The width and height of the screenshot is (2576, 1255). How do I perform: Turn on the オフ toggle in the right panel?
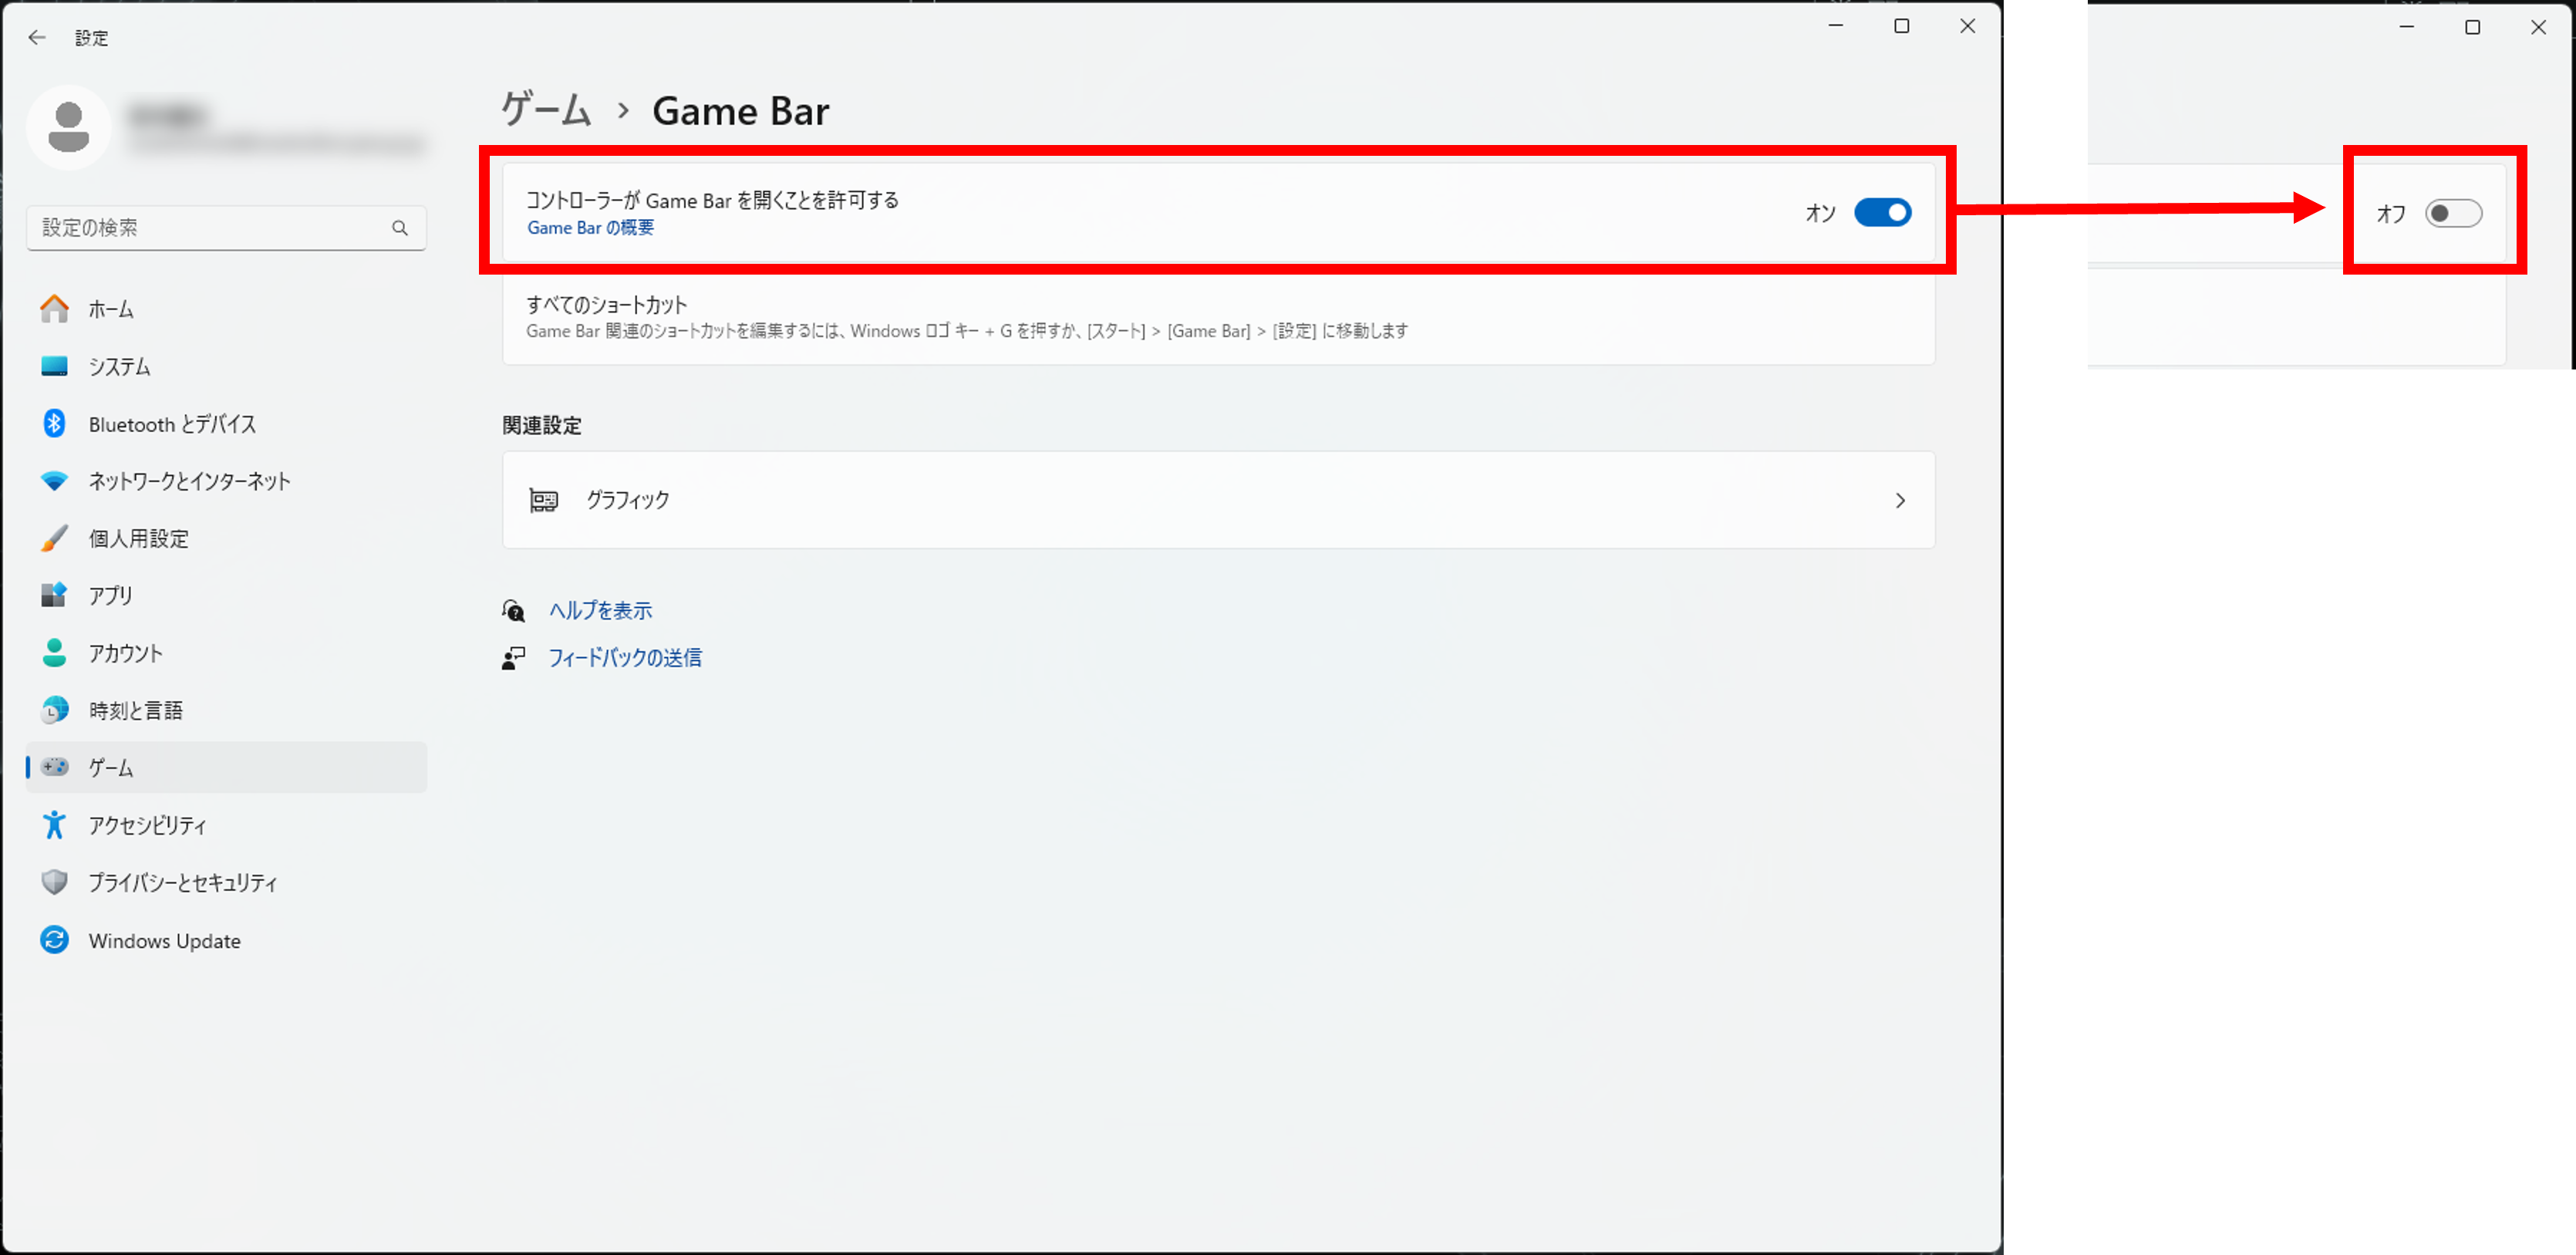pos(2455,213)
